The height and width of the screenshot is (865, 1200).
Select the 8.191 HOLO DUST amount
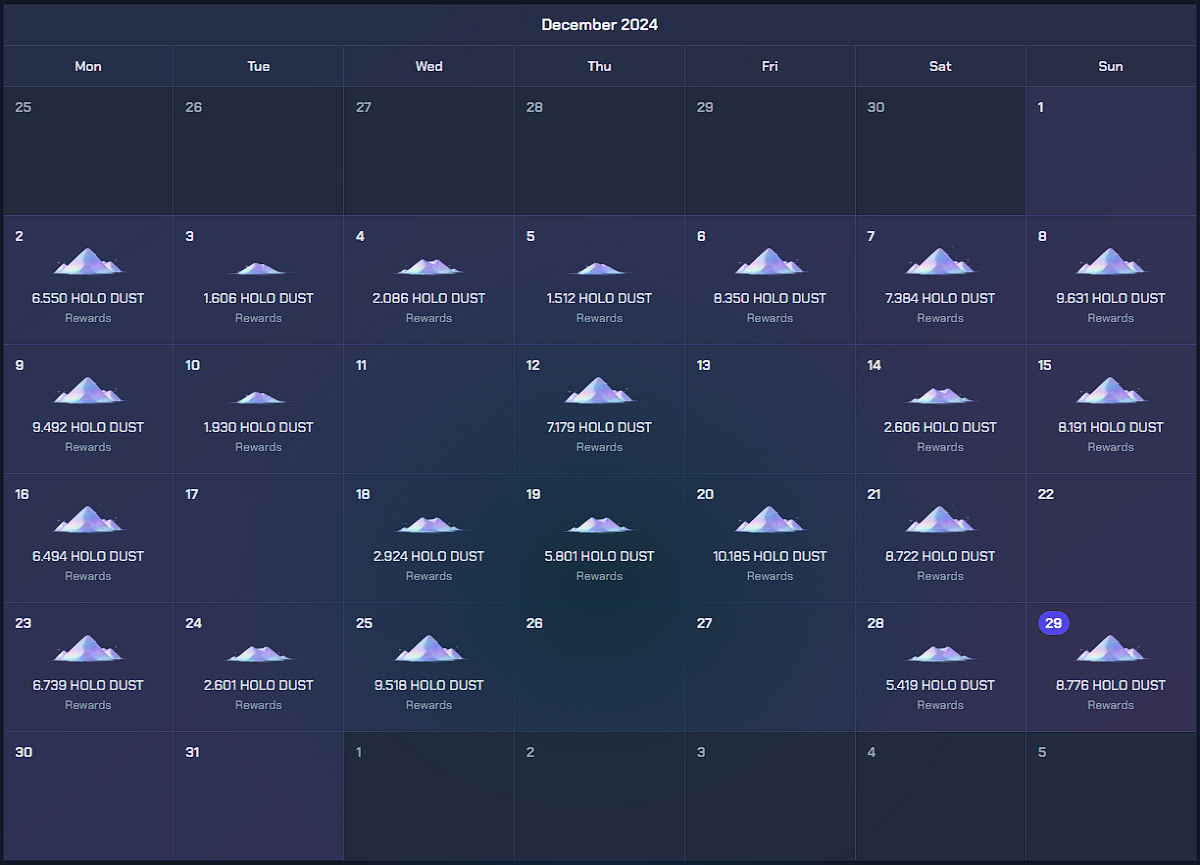pos(1111,427)
